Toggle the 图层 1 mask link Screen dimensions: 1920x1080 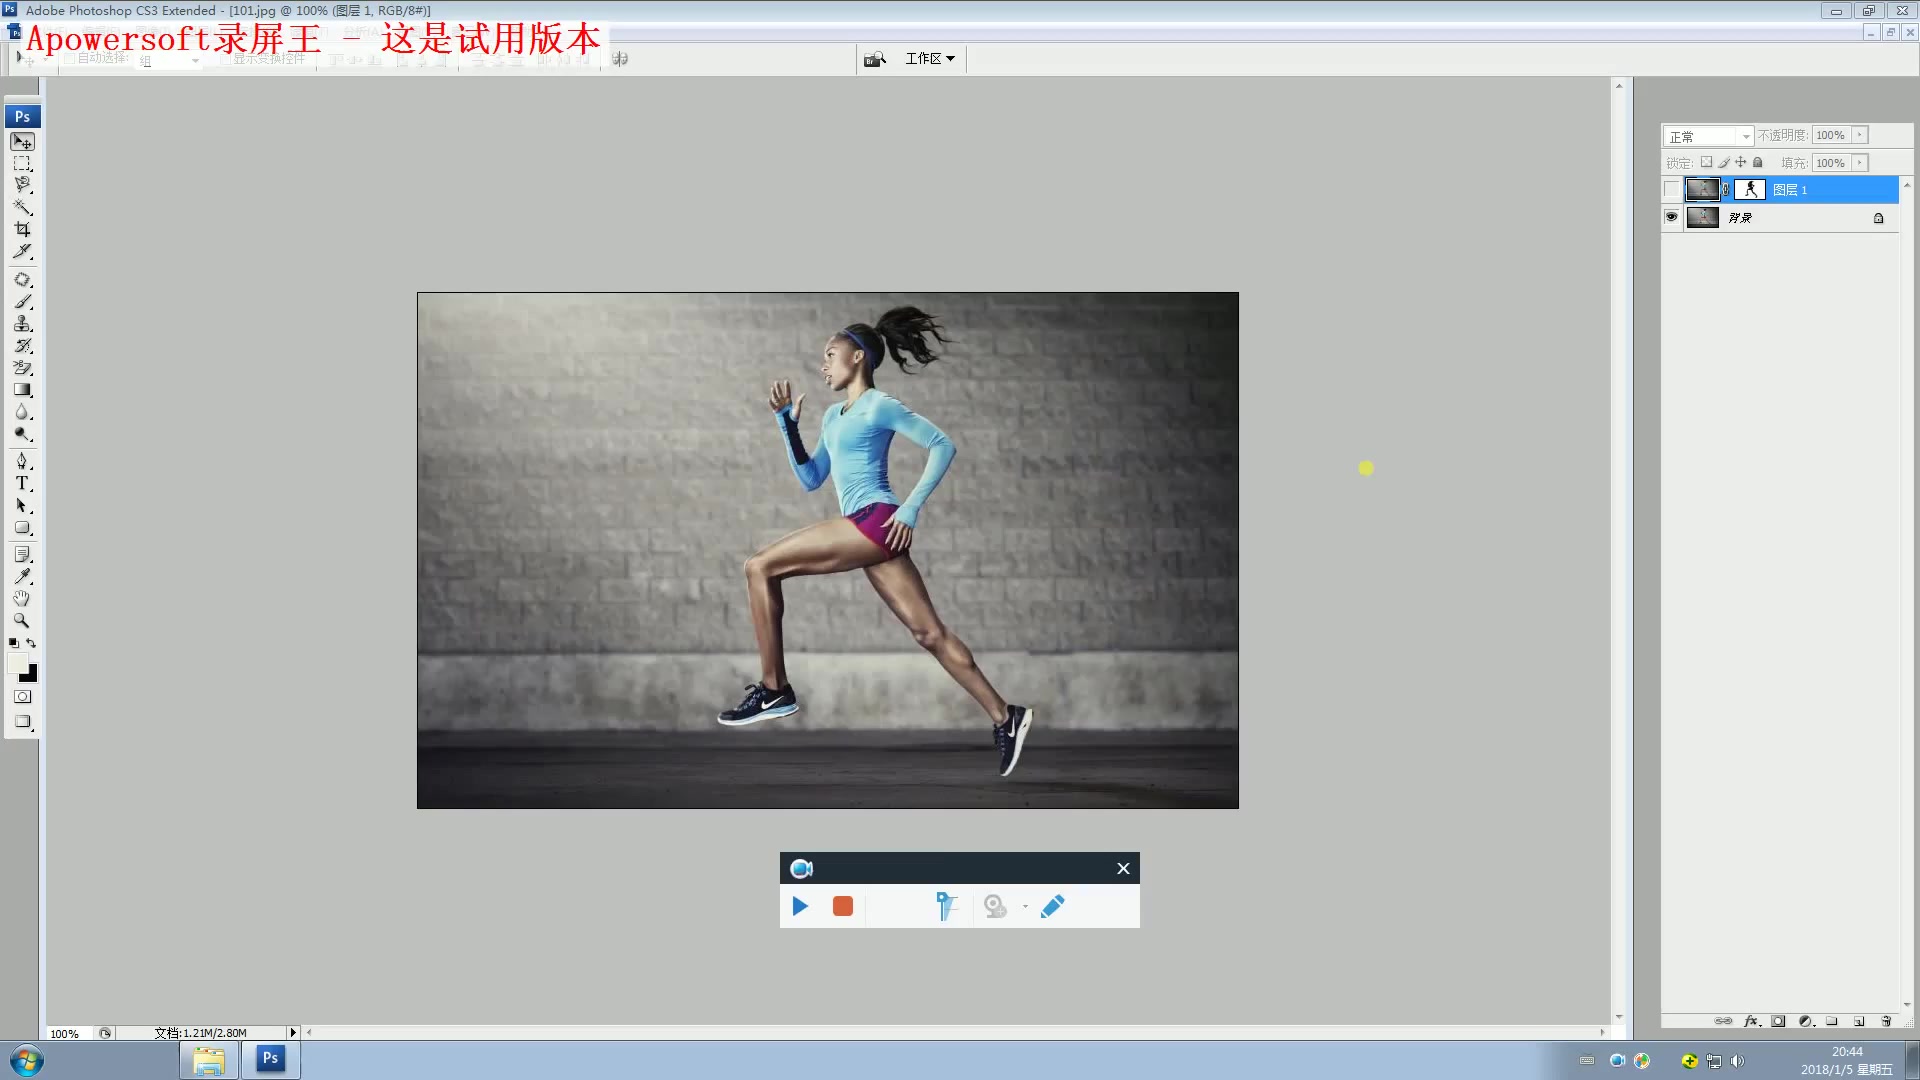click(1726, 189)
